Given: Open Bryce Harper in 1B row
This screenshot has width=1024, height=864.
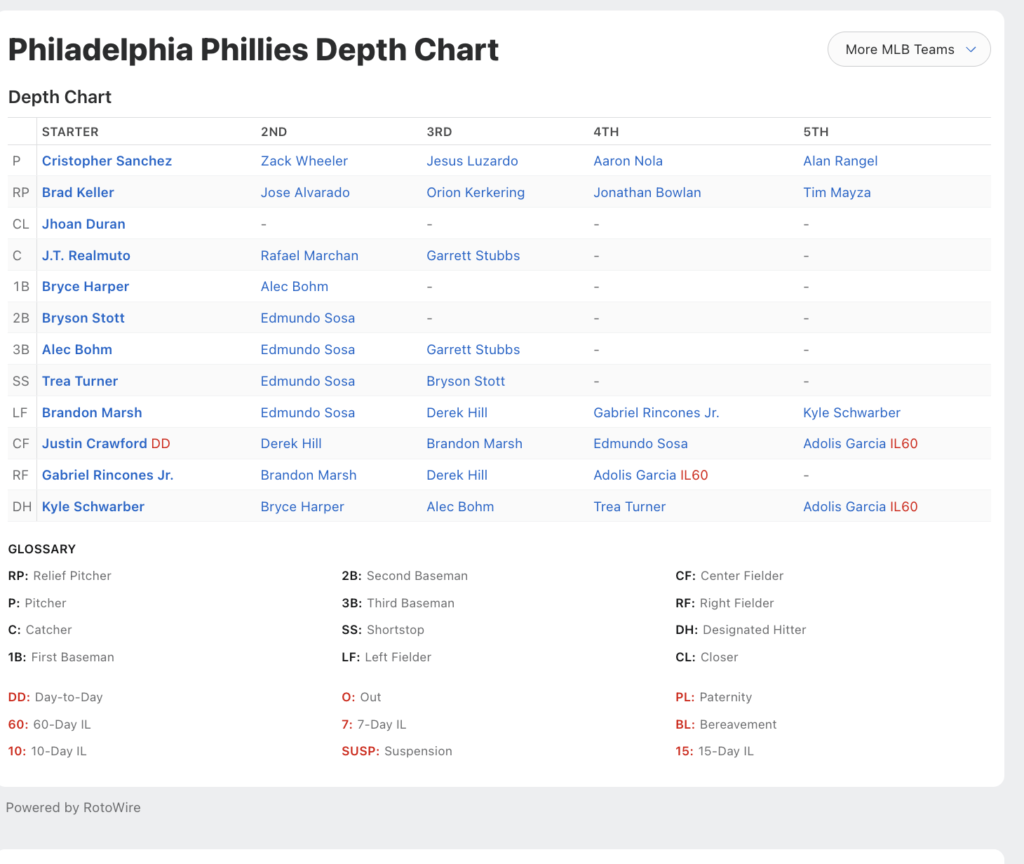Looking at the screenshot, I should [x=85, y=287].
